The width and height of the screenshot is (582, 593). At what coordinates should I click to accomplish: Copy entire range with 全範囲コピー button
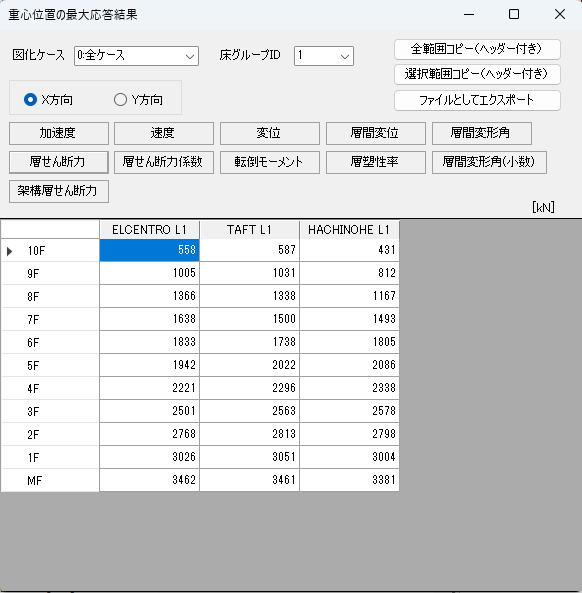tap(477, 49)
